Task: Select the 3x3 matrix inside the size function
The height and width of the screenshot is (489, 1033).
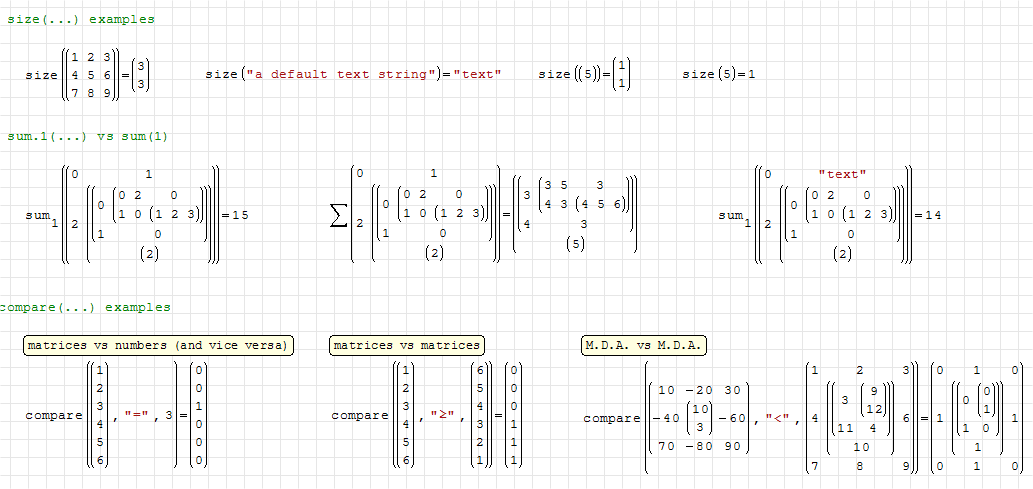Action: tap(91, 75)
